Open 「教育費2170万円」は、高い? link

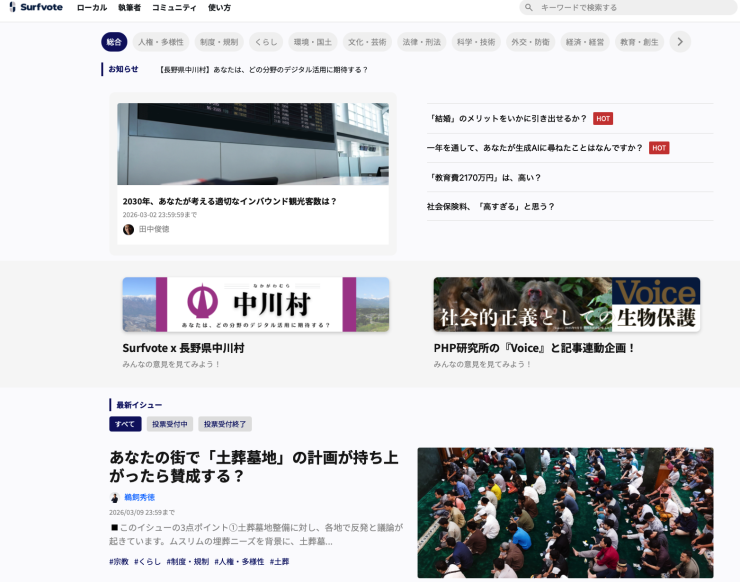click(x=484, y=177)
